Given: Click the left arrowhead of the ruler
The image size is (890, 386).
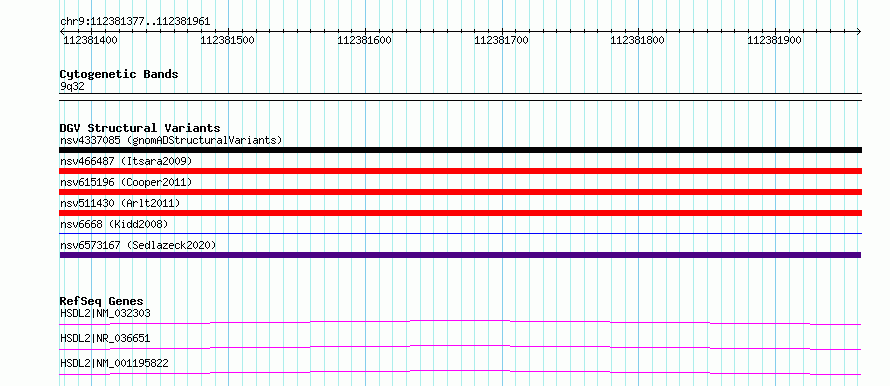Looking at the screenshot, I should tap(62, 31).
